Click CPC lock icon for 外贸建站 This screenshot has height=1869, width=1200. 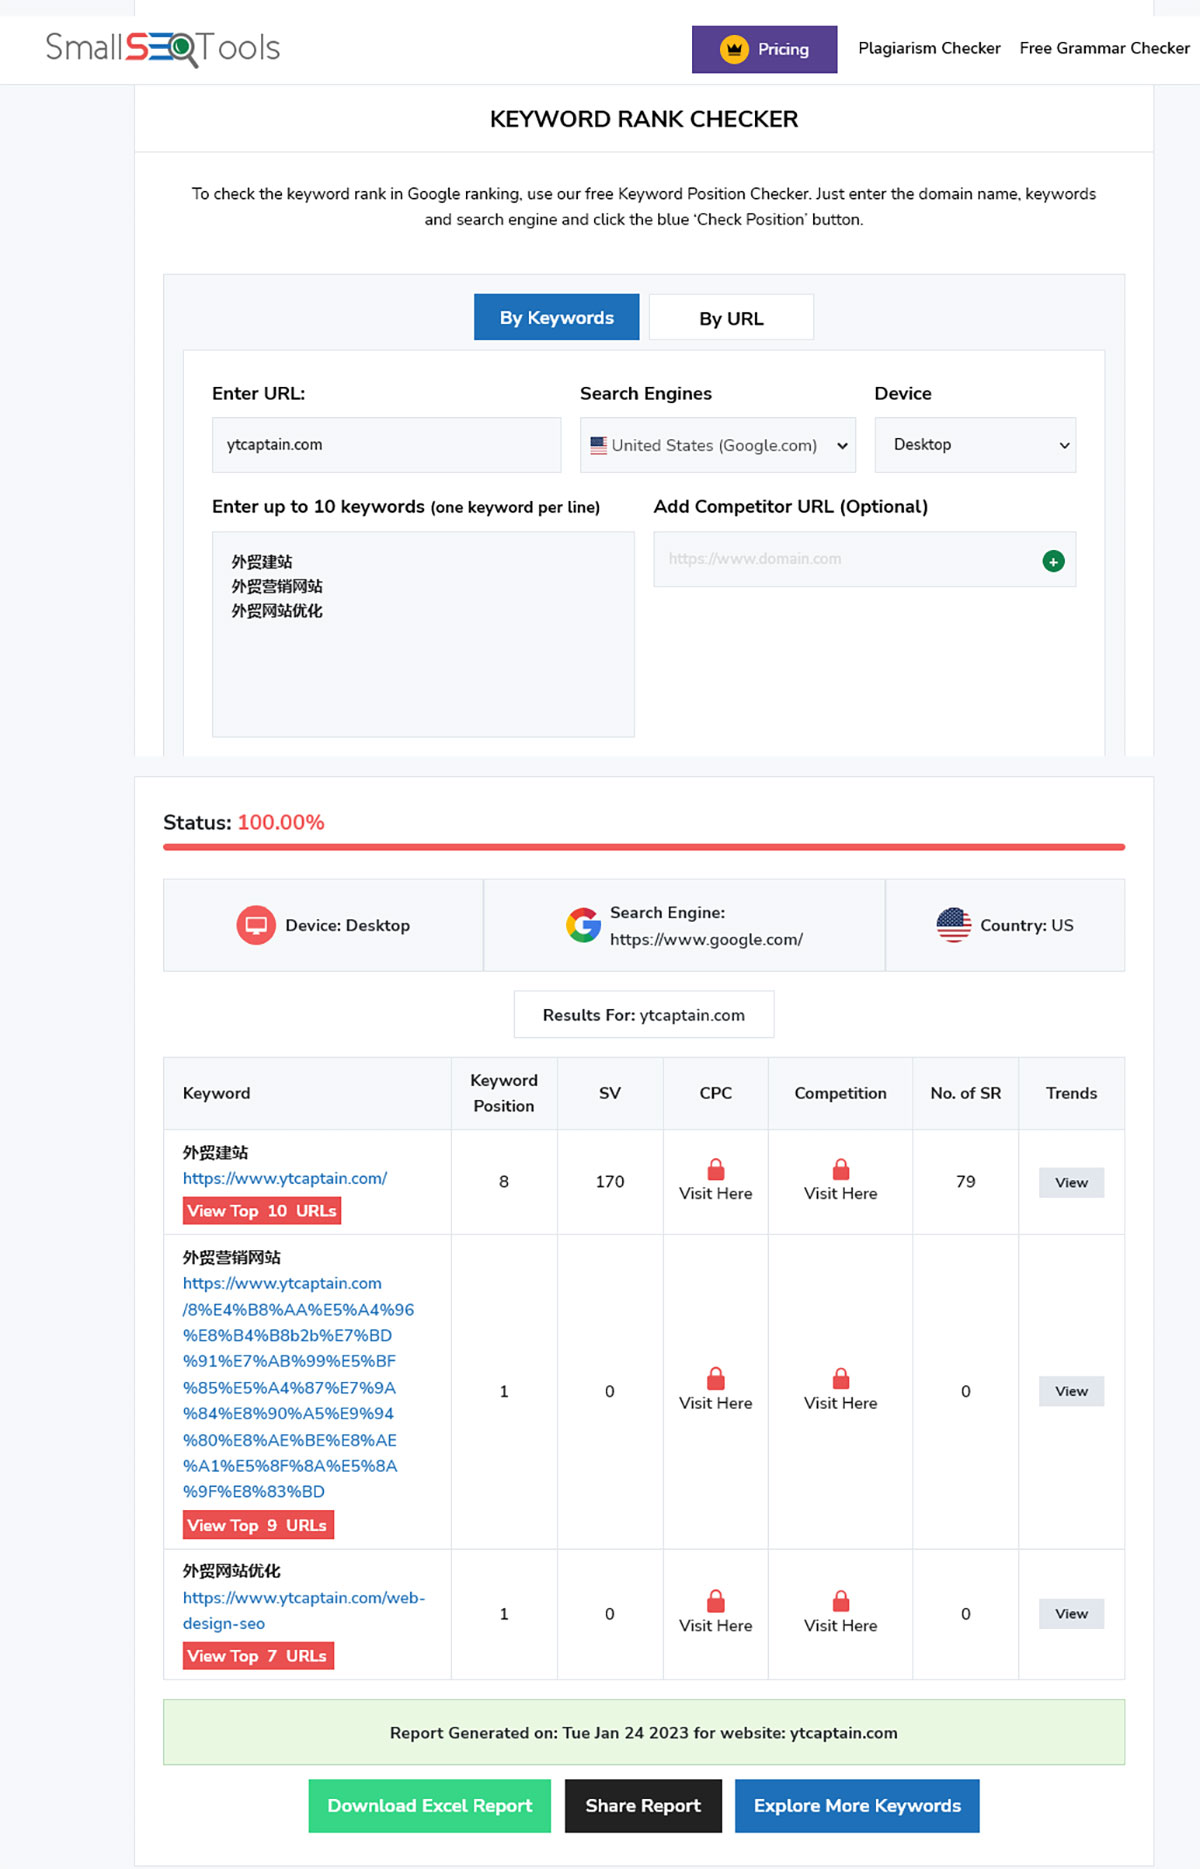[716, 1169]
